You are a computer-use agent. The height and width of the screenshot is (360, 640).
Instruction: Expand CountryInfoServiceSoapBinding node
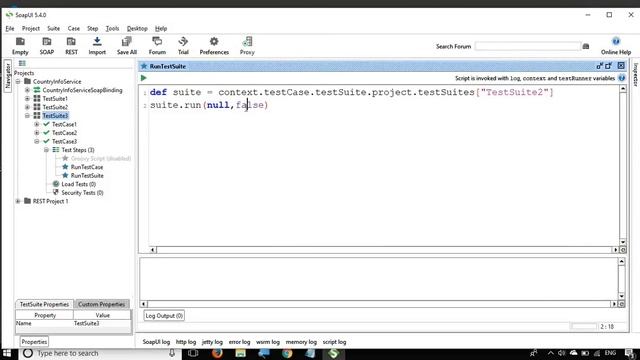[27, 90]
